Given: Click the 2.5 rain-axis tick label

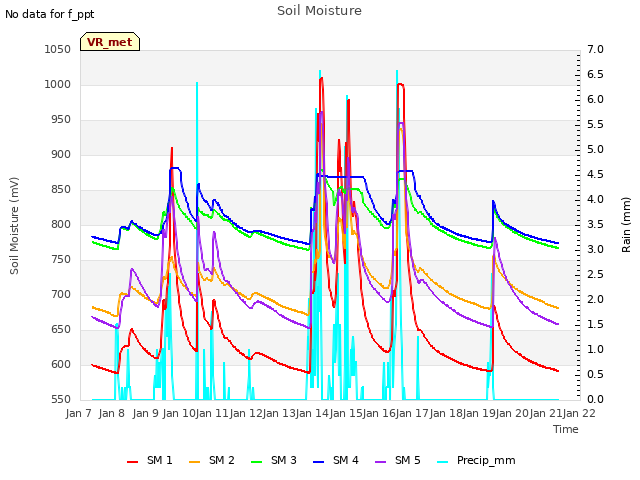Looking at the screenshot, I should click(x=596, y=274).
